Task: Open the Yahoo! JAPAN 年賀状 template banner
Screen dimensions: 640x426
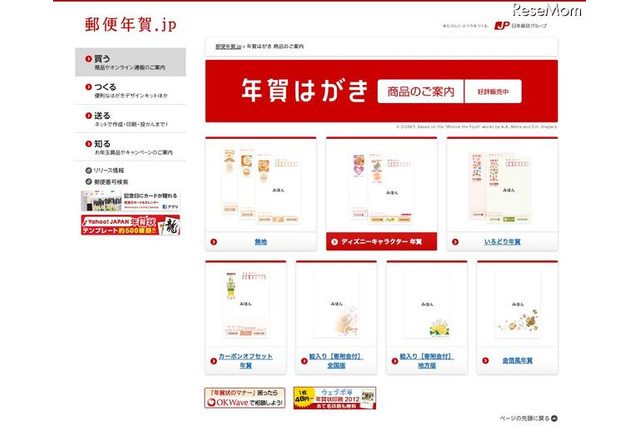Action: 130,225
